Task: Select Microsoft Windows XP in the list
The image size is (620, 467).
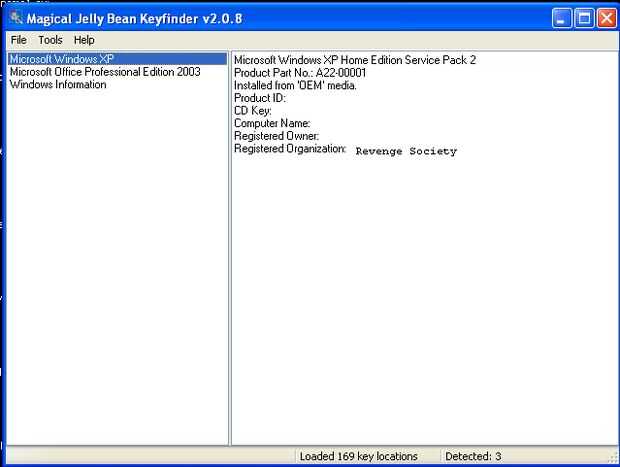Action: click(117, 59)
